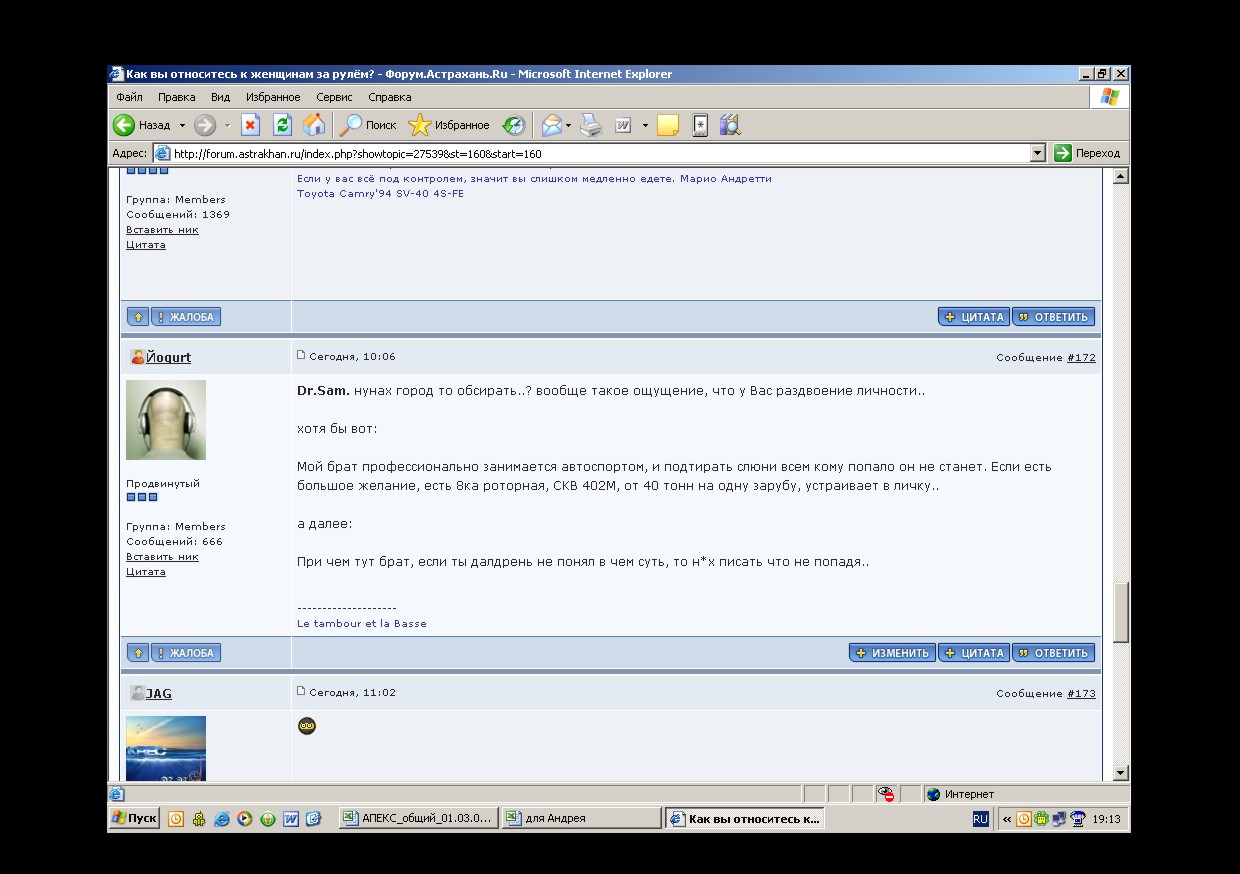
Task: Expand the Edit with Word dropdown arrow
Action: 645,126
